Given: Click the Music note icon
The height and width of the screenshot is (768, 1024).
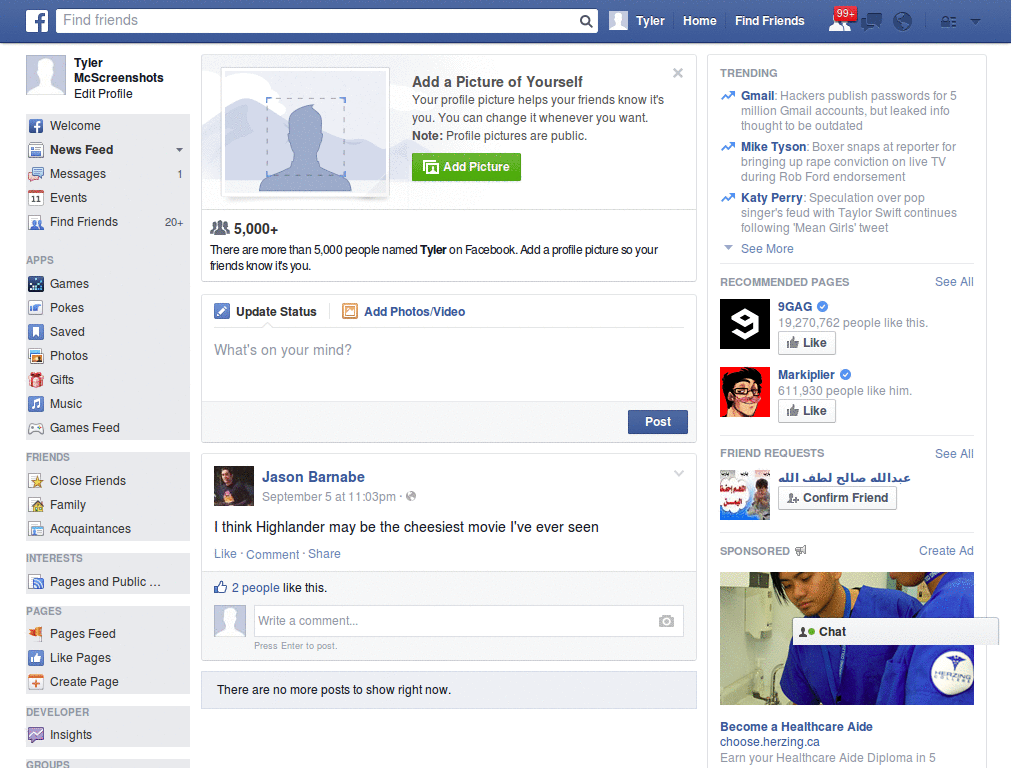Looking at the screenshot, I should tap(36, 404).
